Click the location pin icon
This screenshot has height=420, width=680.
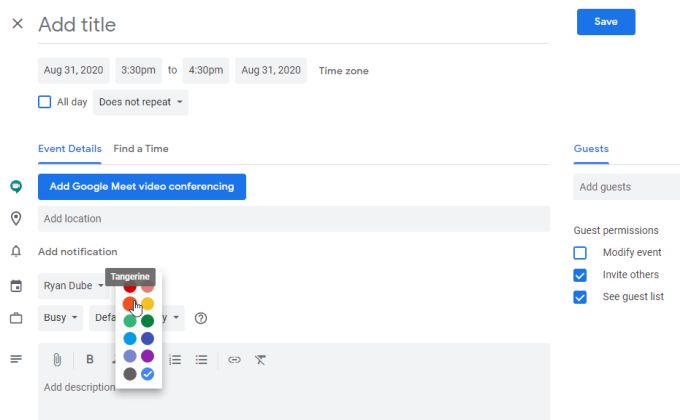(16, 218)
